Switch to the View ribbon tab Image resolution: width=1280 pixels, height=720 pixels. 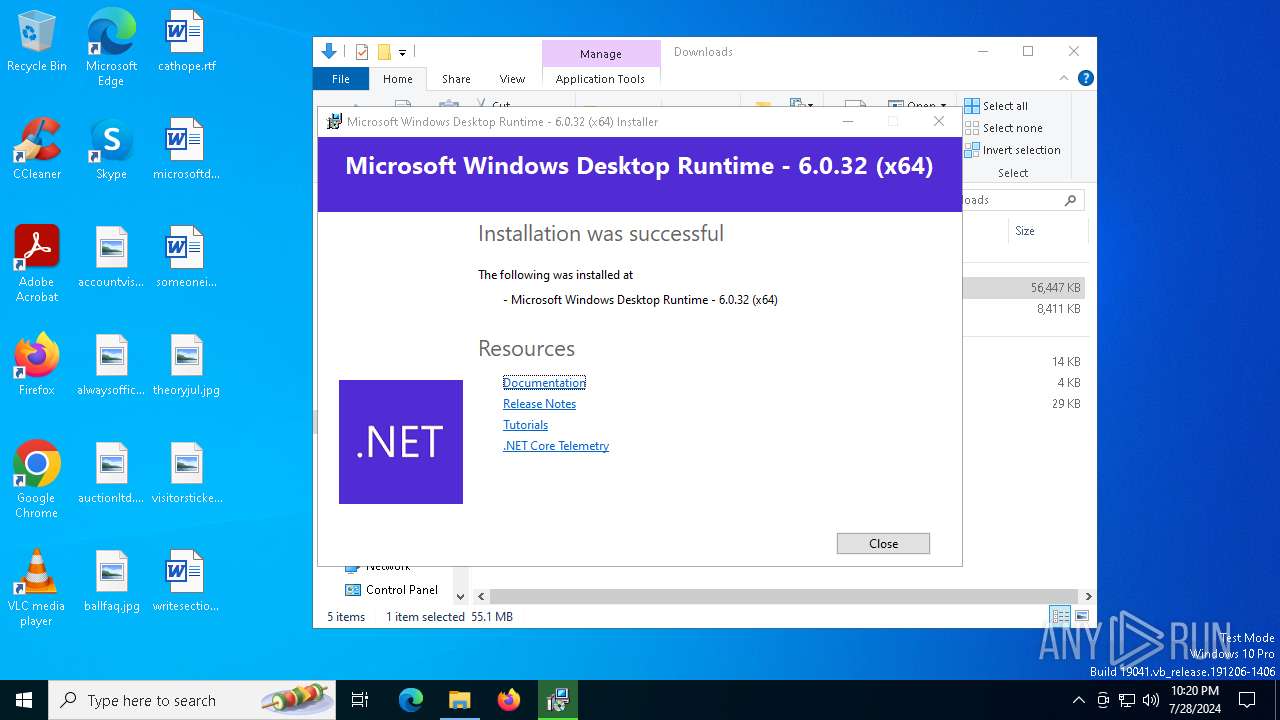512,79
